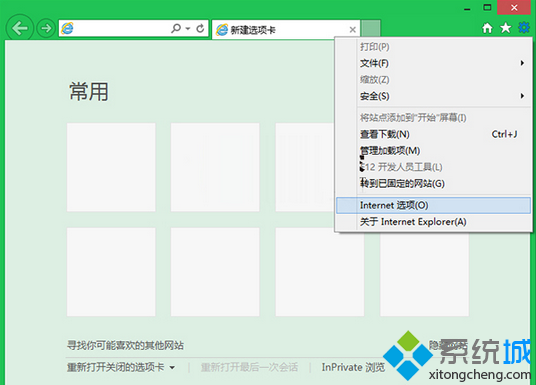The height and width of the screenshot is (385, 536).
Task: Open the 文件(F) submenu
Action: pyautogui.click(x=433, y=63)
